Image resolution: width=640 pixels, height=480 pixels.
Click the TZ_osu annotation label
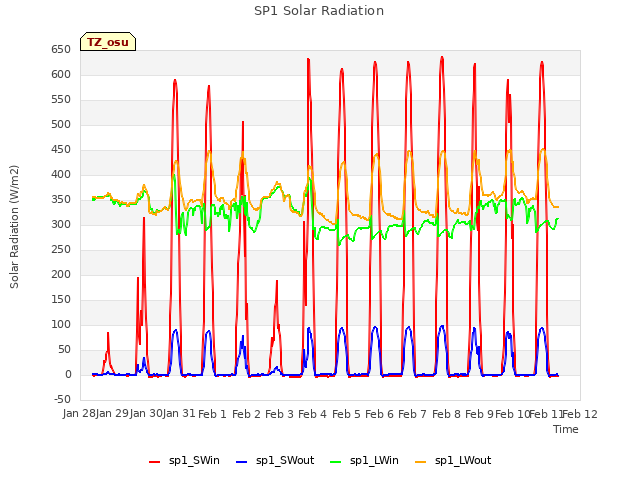point(108,42)
